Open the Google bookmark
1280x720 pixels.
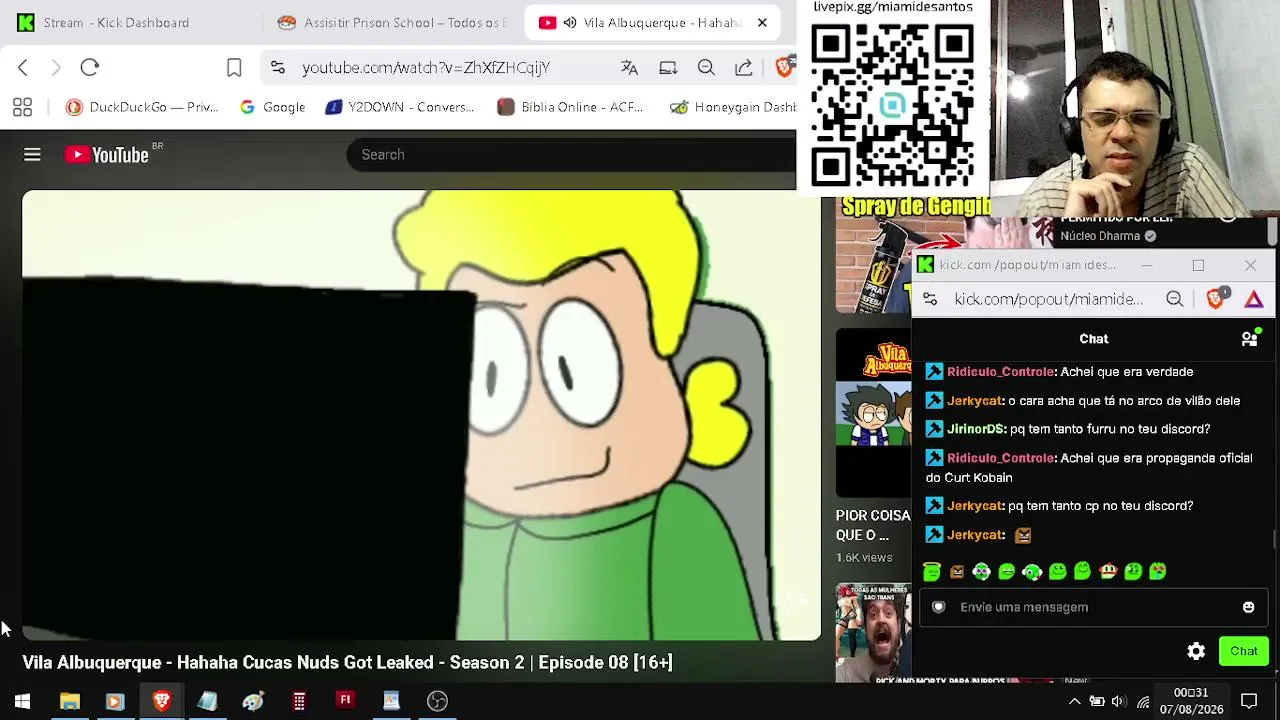272,107
